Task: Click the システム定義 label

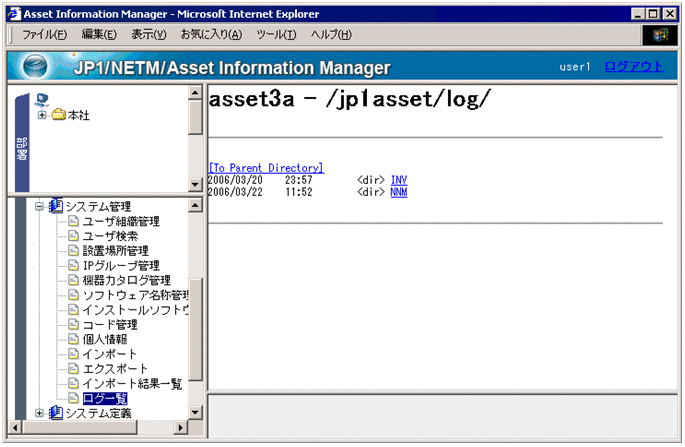Action: point(98,412)
